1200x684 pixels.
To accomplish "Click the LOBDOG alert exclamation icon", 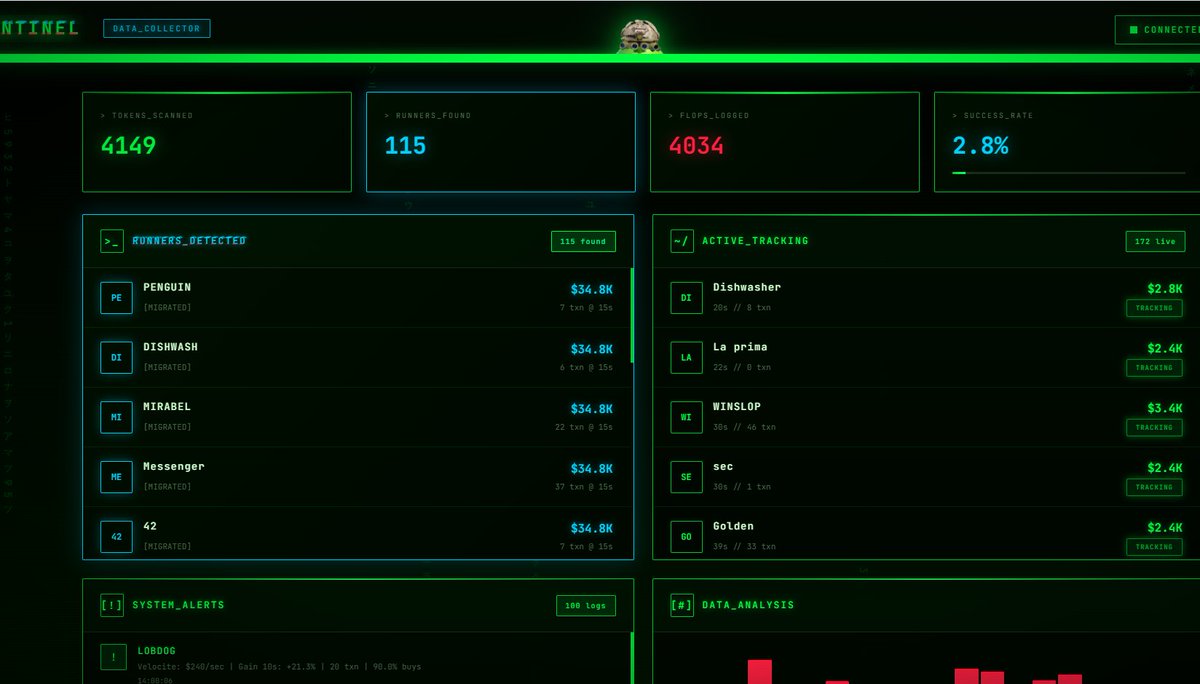I will click(114, 657).
